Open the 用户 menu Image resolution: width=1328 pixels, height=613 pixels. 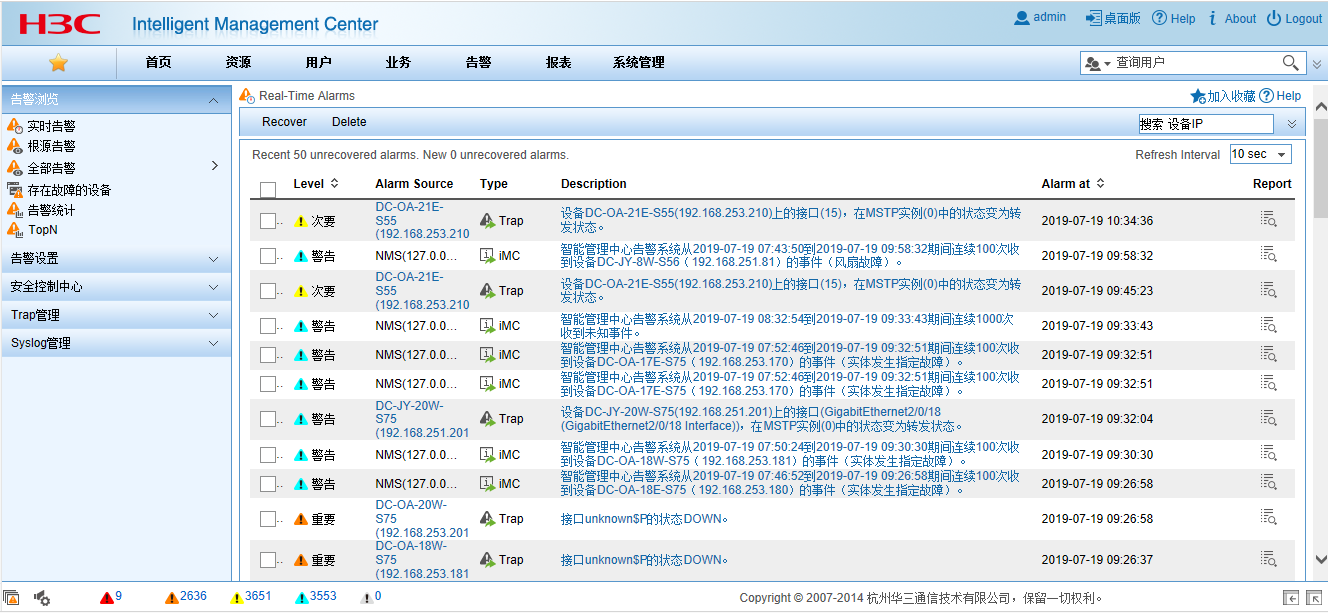pos(318,62)
